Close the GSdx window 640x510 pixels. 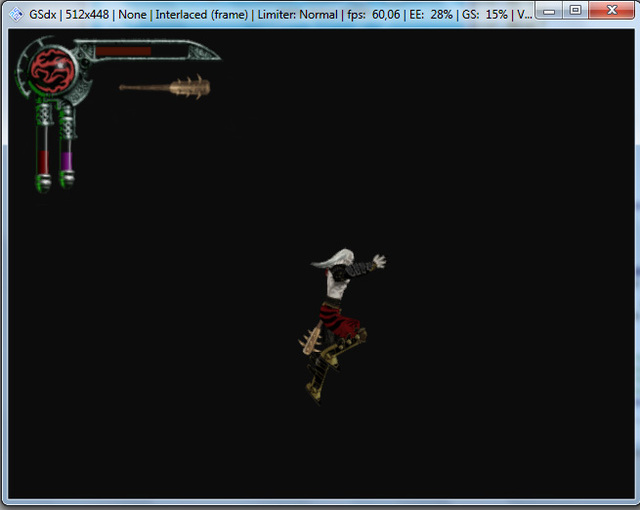click(611, 10)
